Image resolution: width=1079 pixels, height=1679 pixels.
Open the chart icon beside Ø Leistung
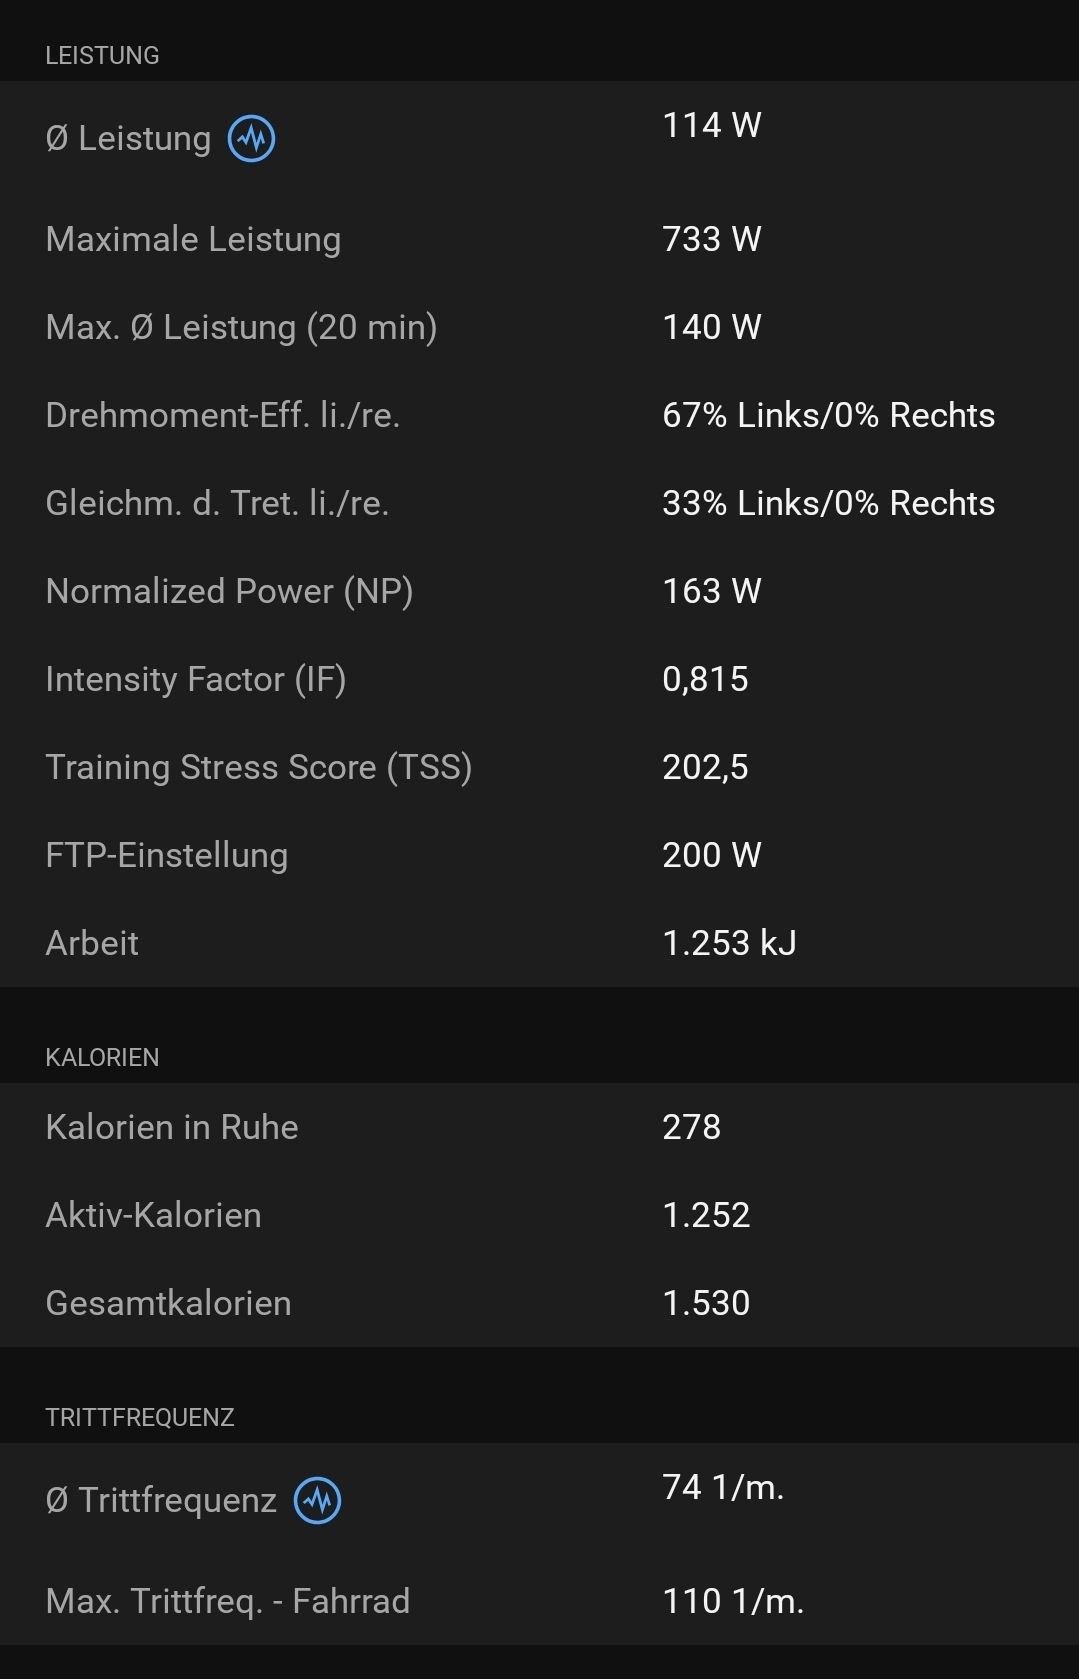(x=251, y=138)
